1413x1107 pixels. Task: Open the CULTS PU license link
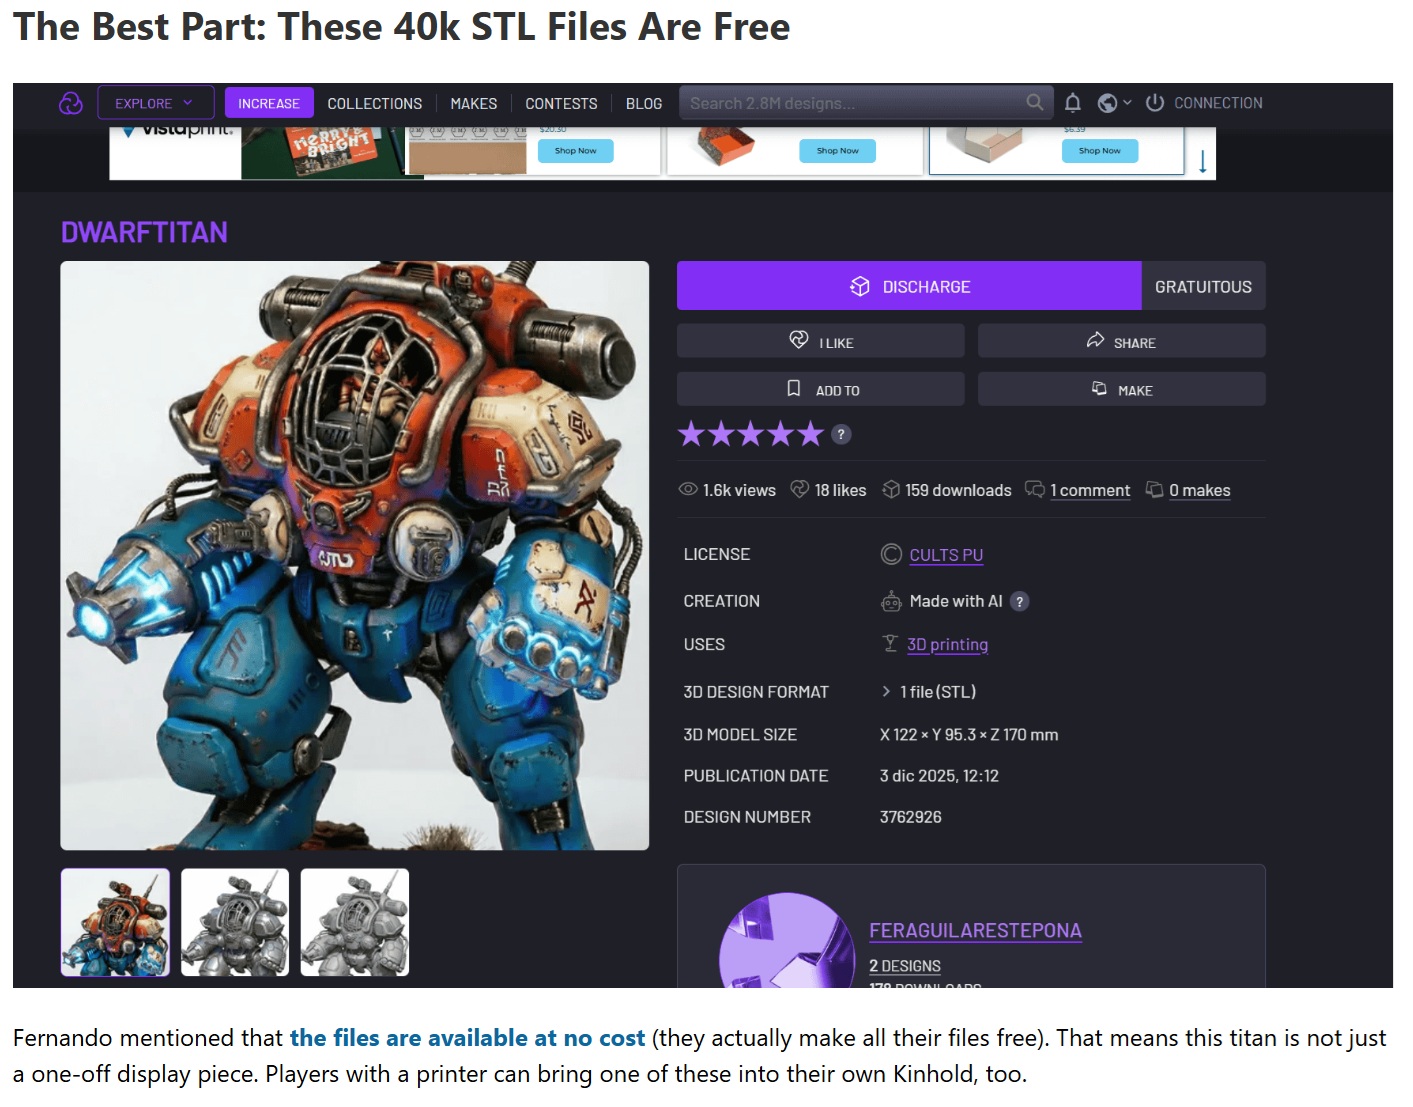pyautogui.click(x=946, y=555)
